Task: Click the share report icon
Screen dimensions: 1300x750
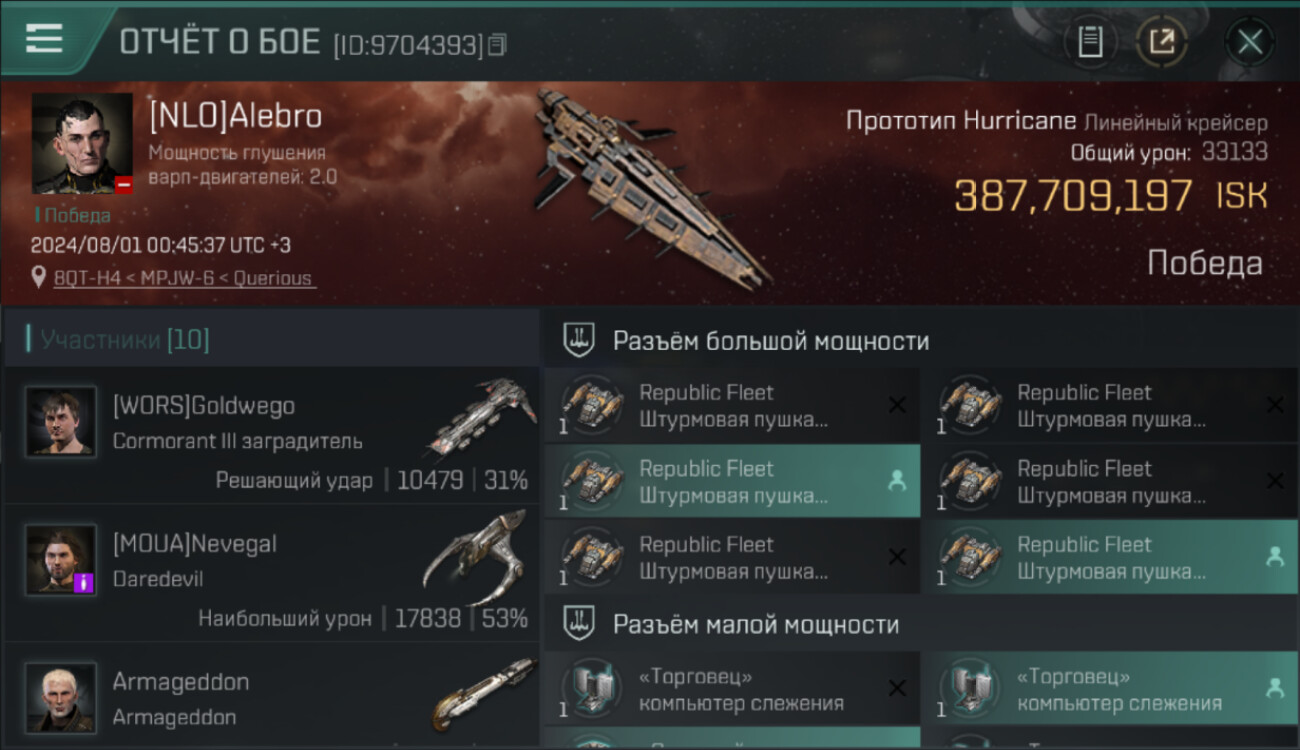Action: tap(1161, 42)
